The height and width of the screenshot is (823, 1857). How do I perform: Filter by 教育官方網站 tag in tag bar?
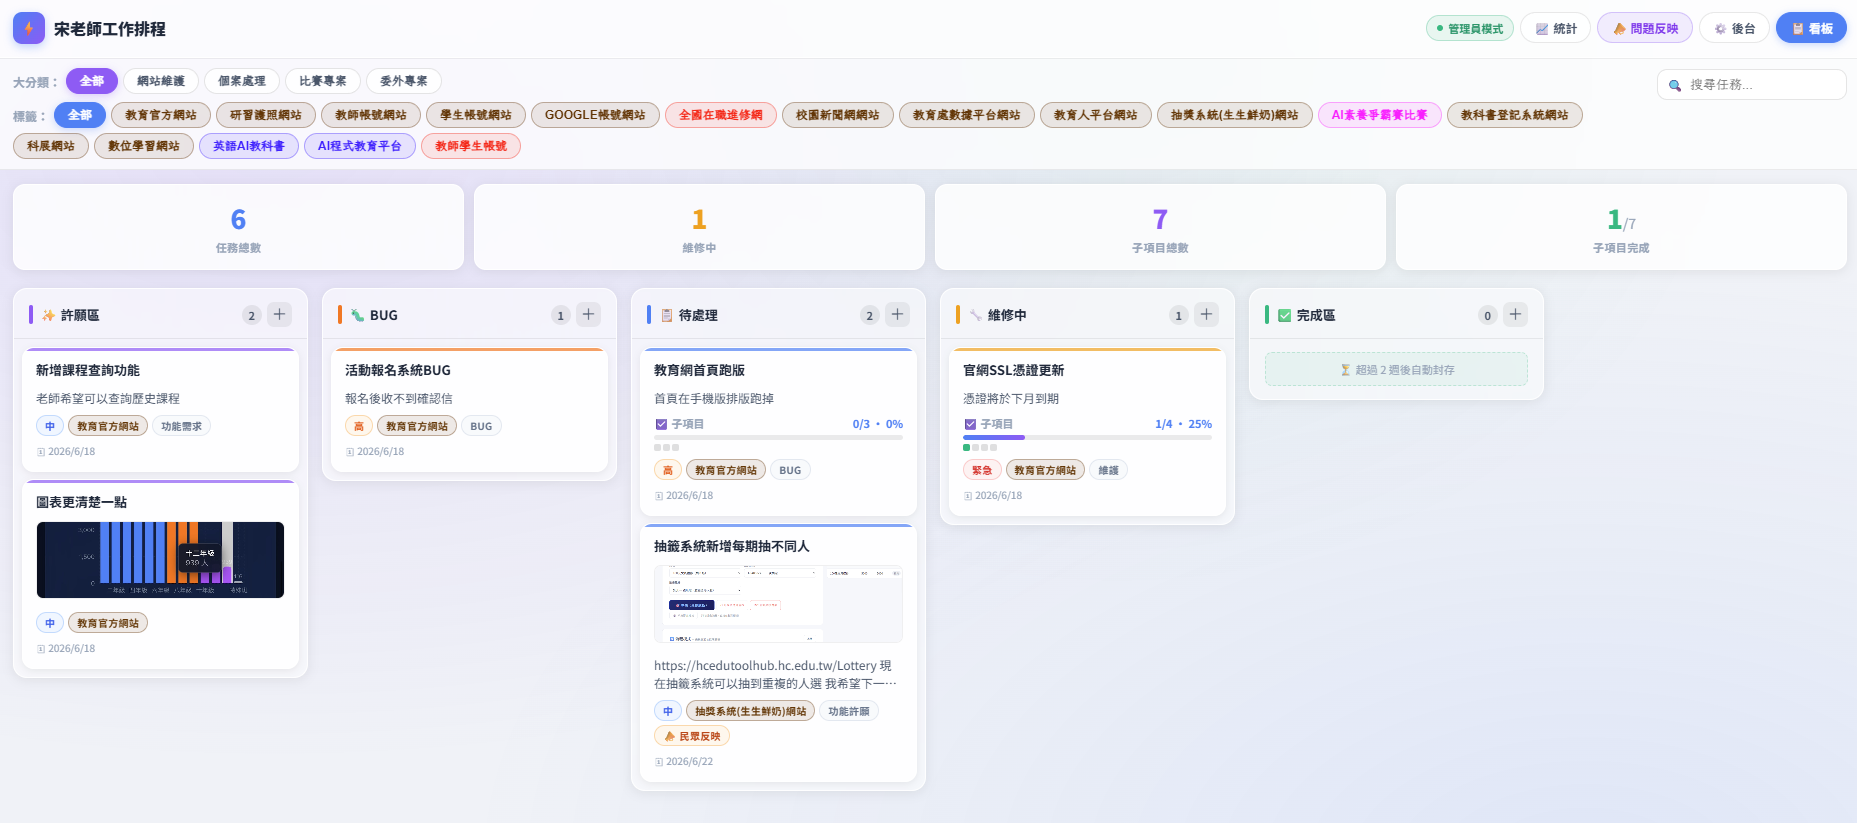point(161,115)
